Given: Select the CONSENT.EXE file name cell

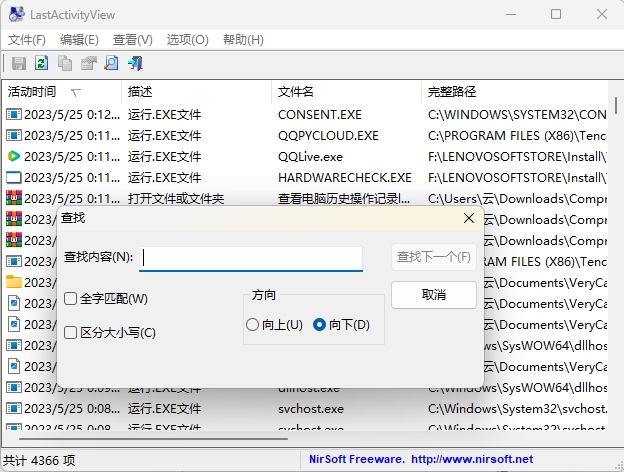Looking at the screenshot, I should click(x=320, y=115).
